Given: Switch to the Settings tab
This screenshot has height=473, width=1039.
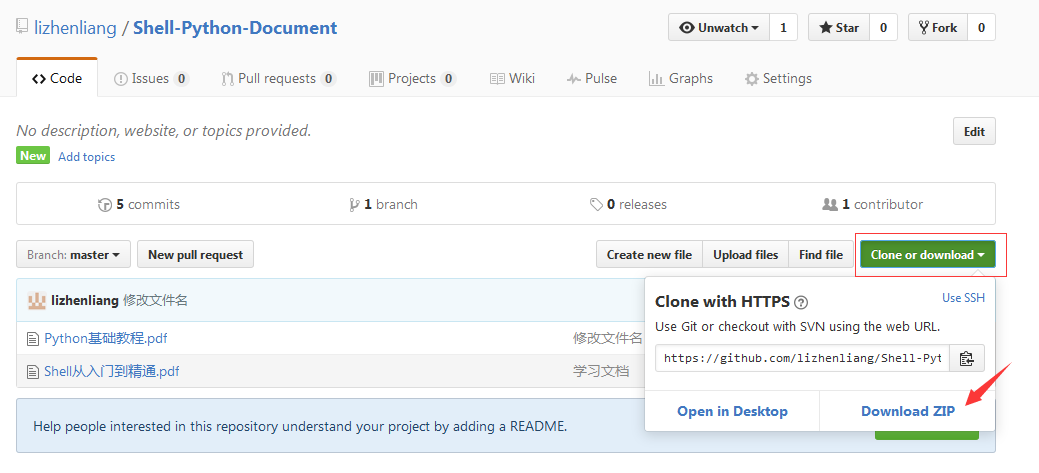Looking at the screenshot, I should tap(778, 78).
